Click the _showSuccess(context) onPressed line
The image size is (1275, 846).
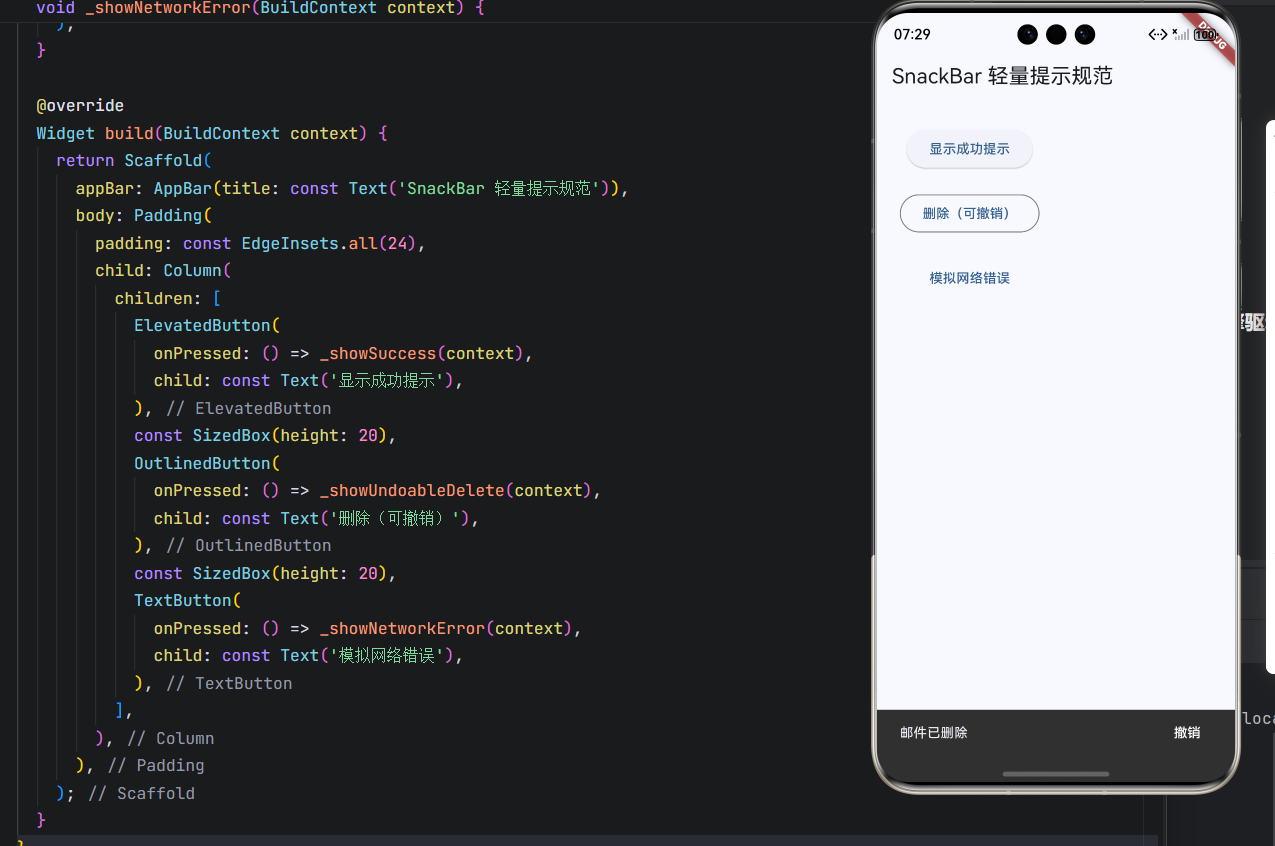click(x=343, y=353)
